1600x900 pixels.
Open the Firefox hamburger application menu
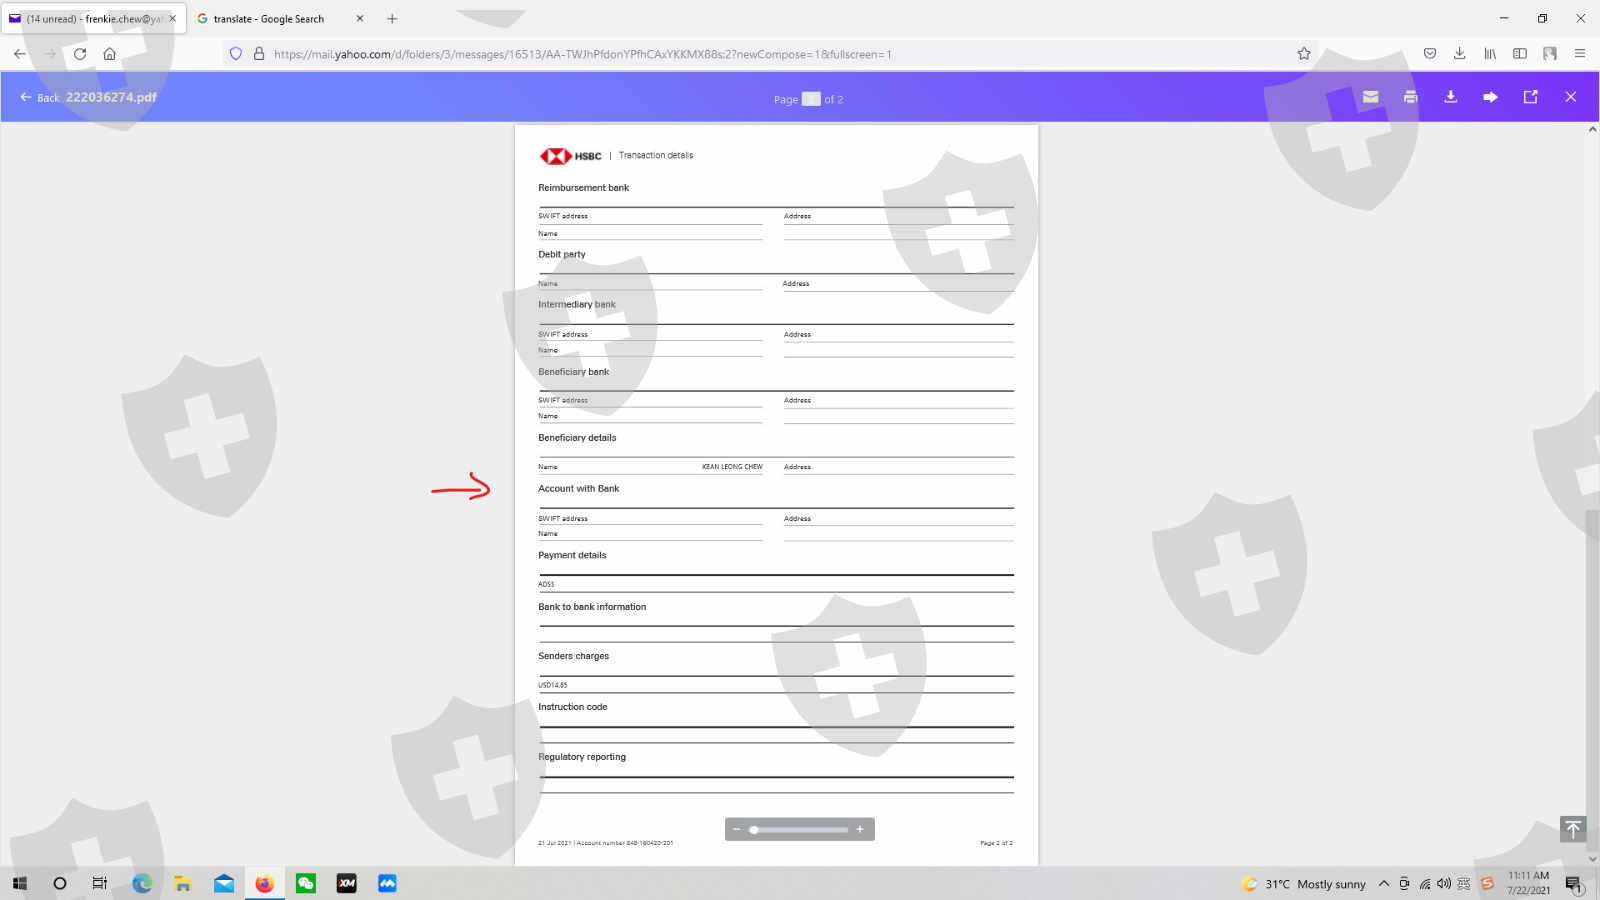tap(1580, 54)
